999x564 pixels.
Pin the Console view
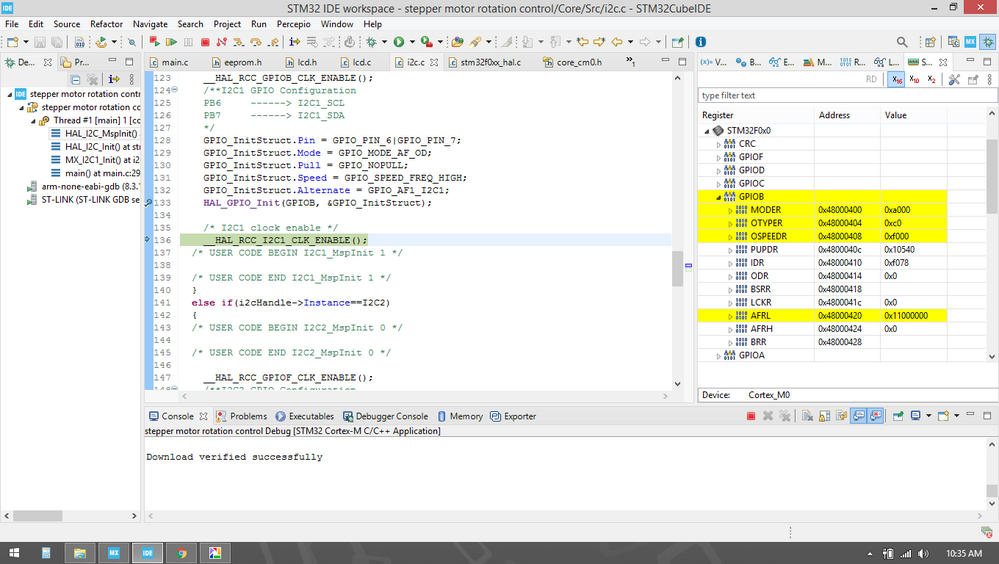pos(898,416)
